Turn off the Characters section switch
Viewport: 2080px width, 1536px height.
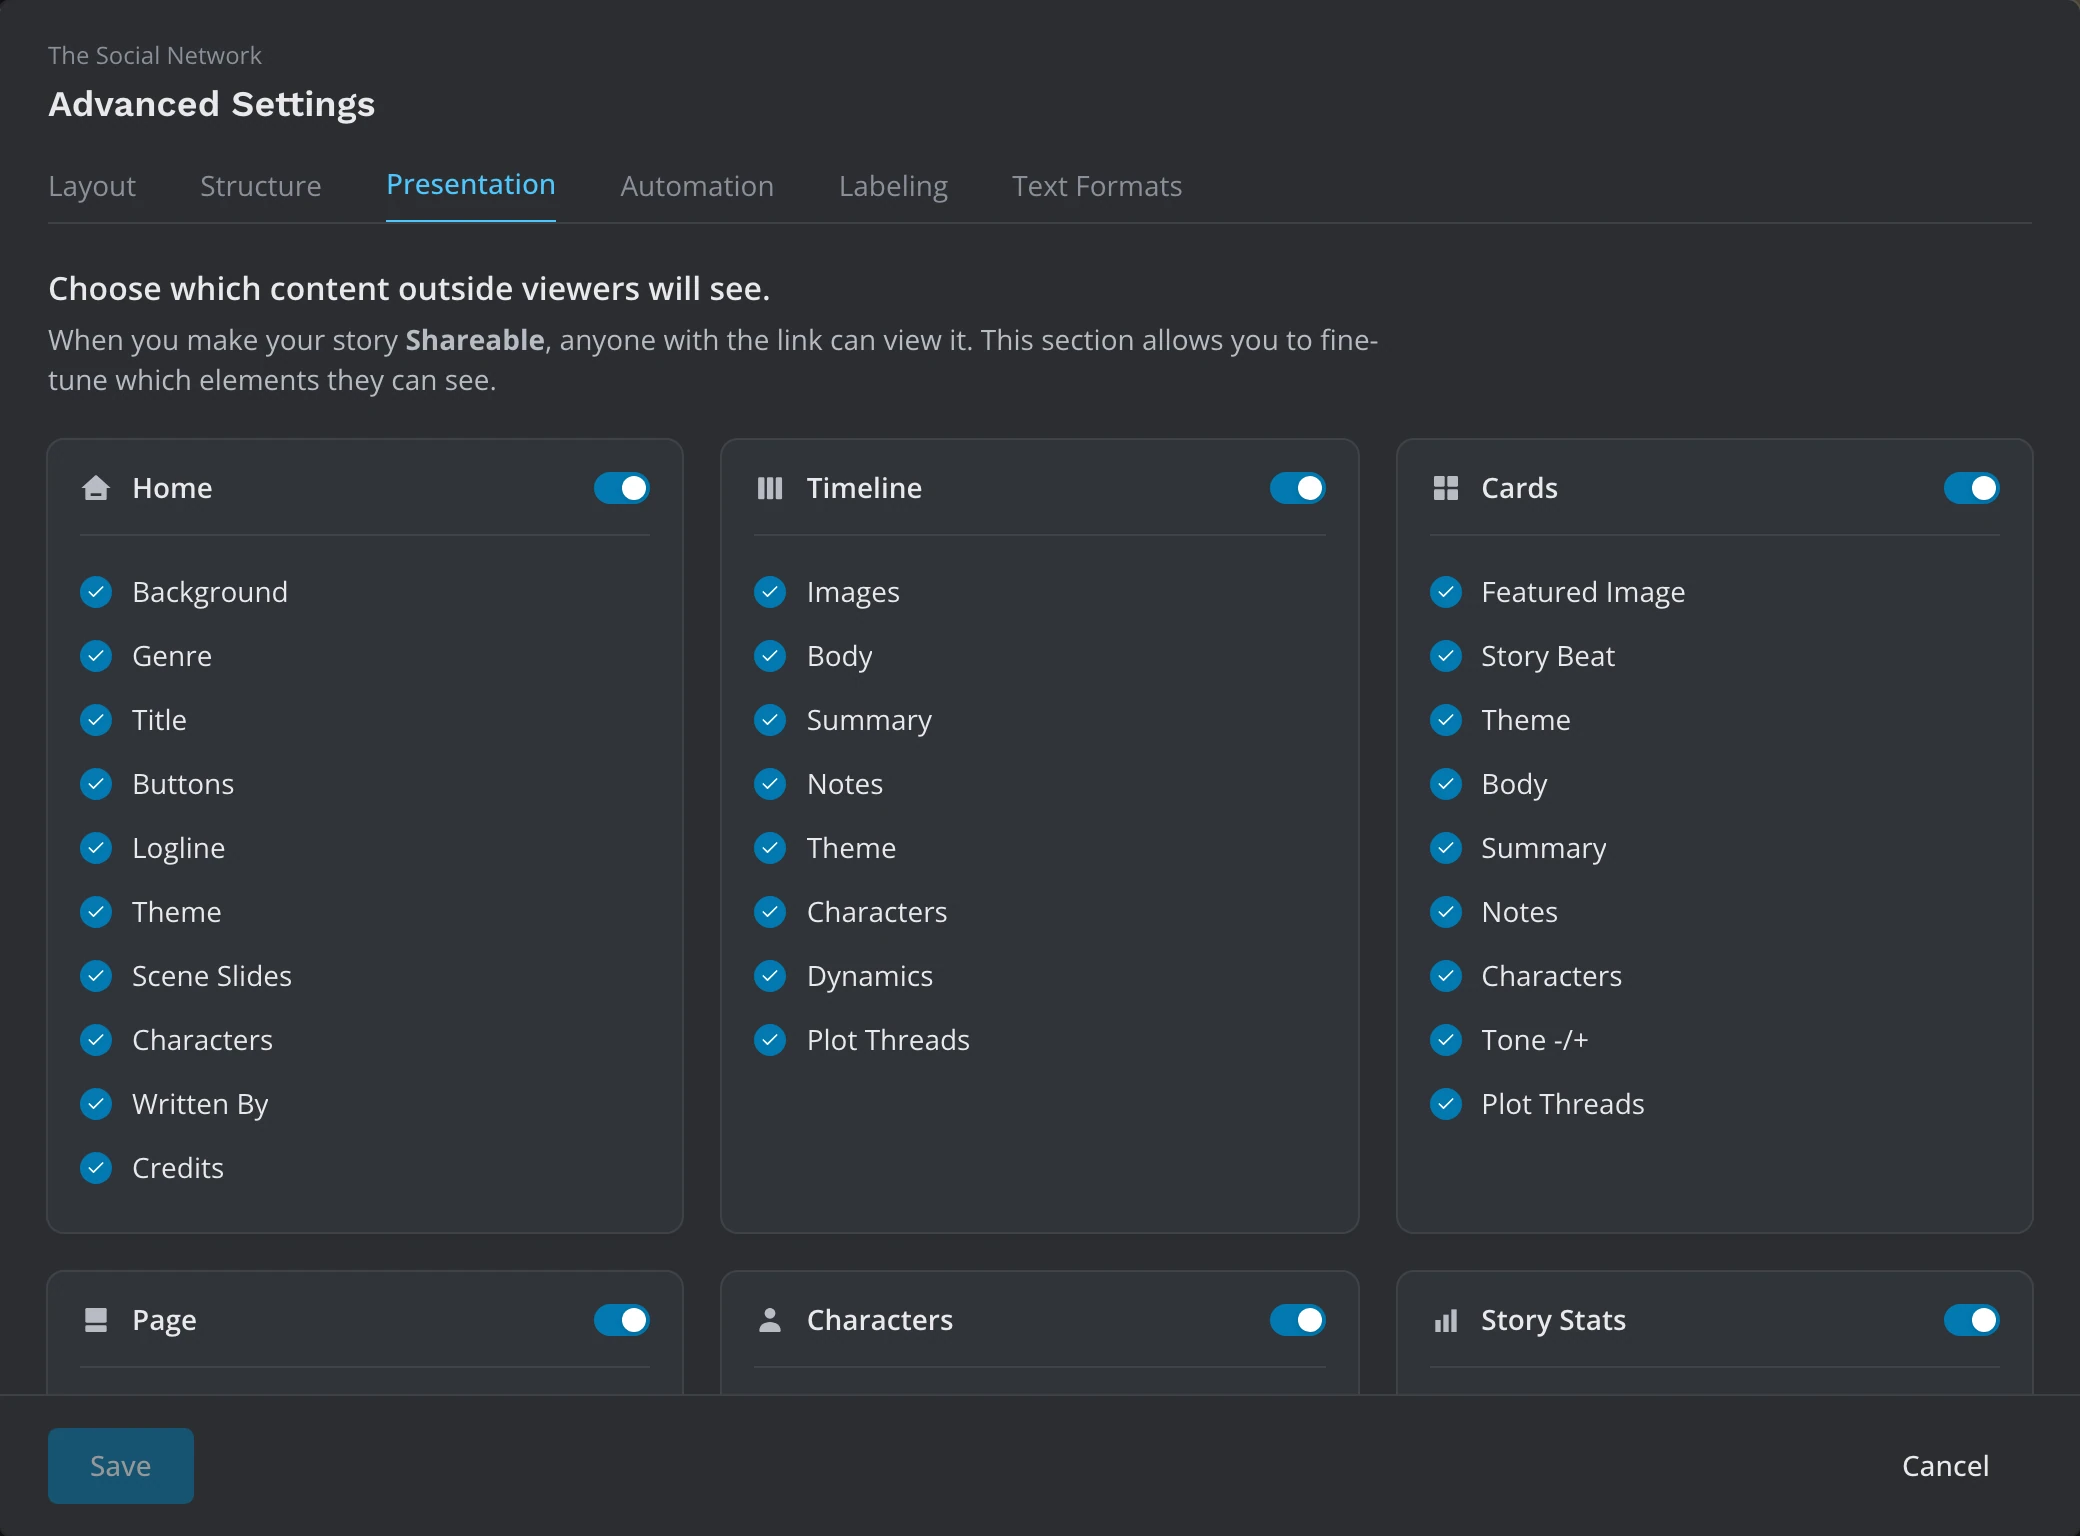point(1298,1320)
